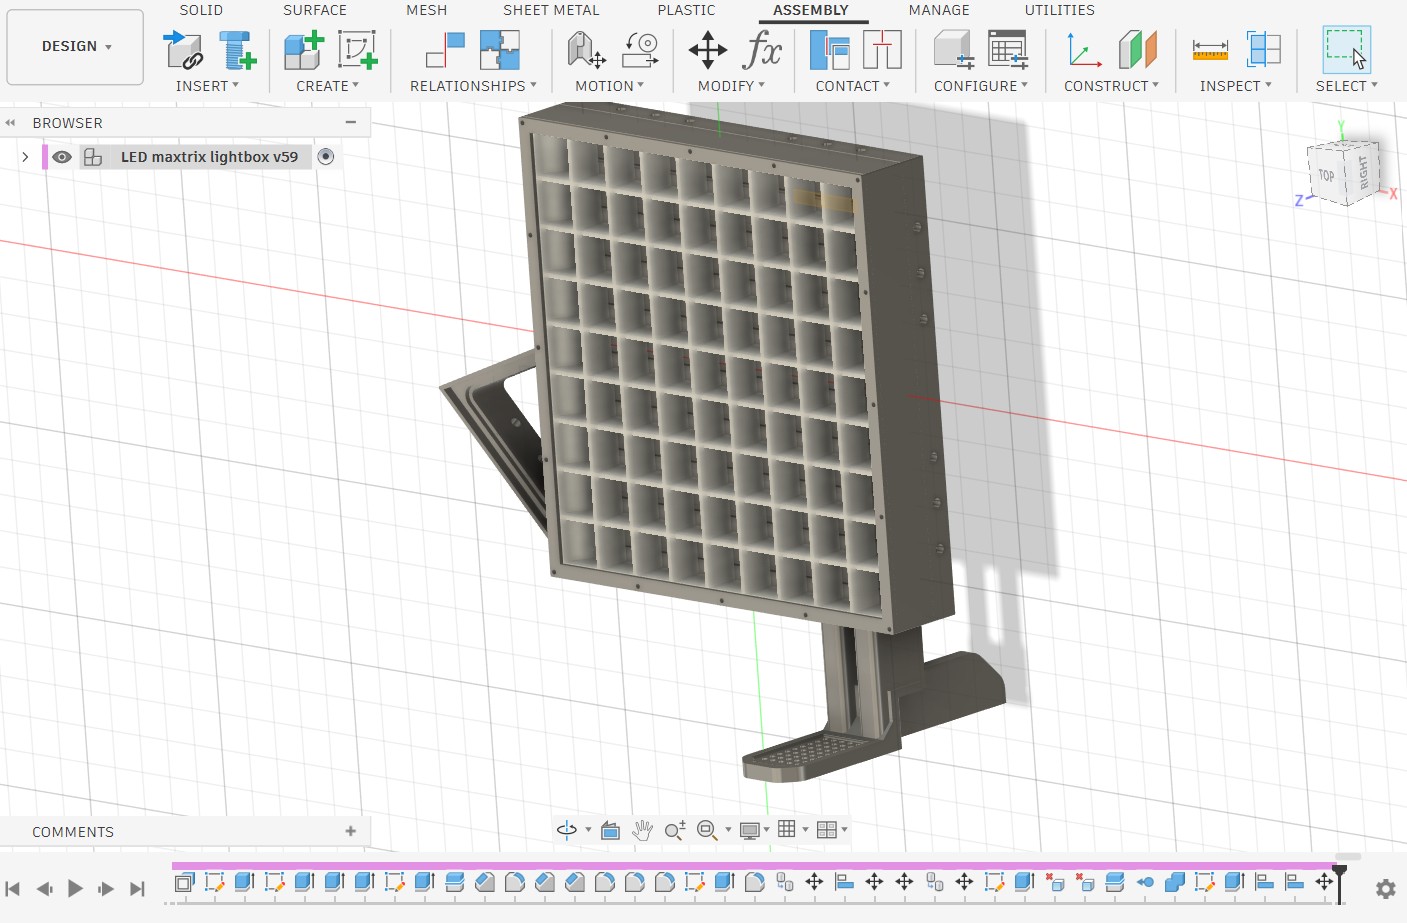Click the plus button in Comments
Screen dimensions: 1407x923
click(351, 831)
